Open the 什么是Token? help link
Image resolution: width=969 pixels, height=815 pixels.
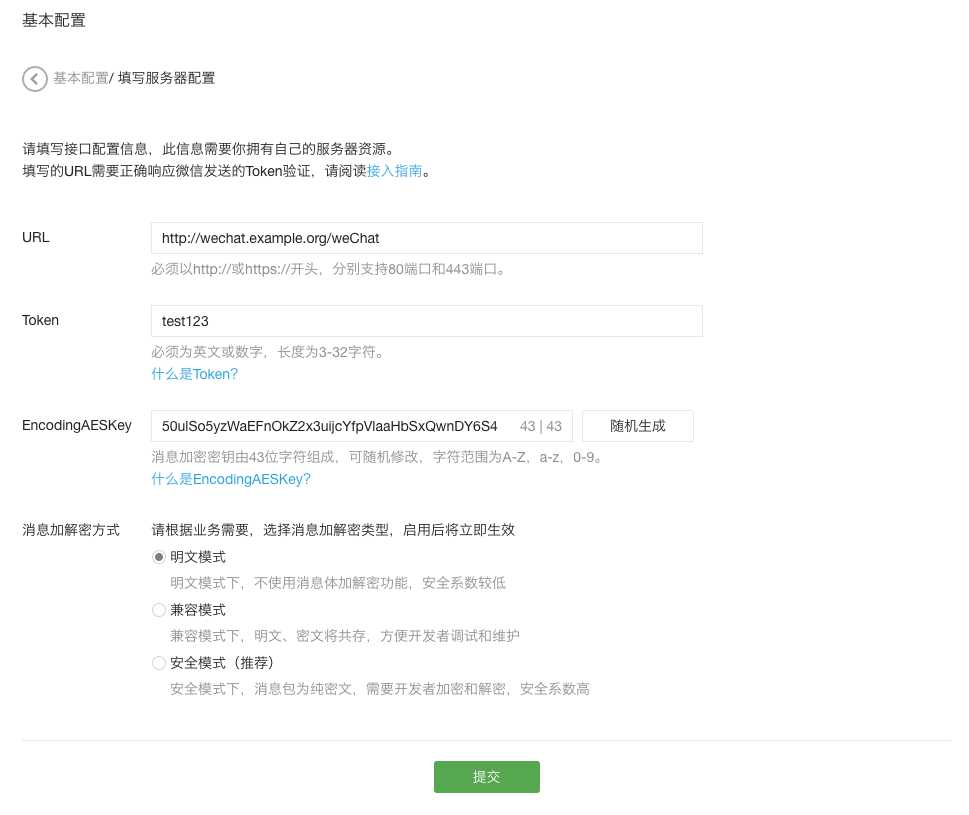tap(195, 374)
